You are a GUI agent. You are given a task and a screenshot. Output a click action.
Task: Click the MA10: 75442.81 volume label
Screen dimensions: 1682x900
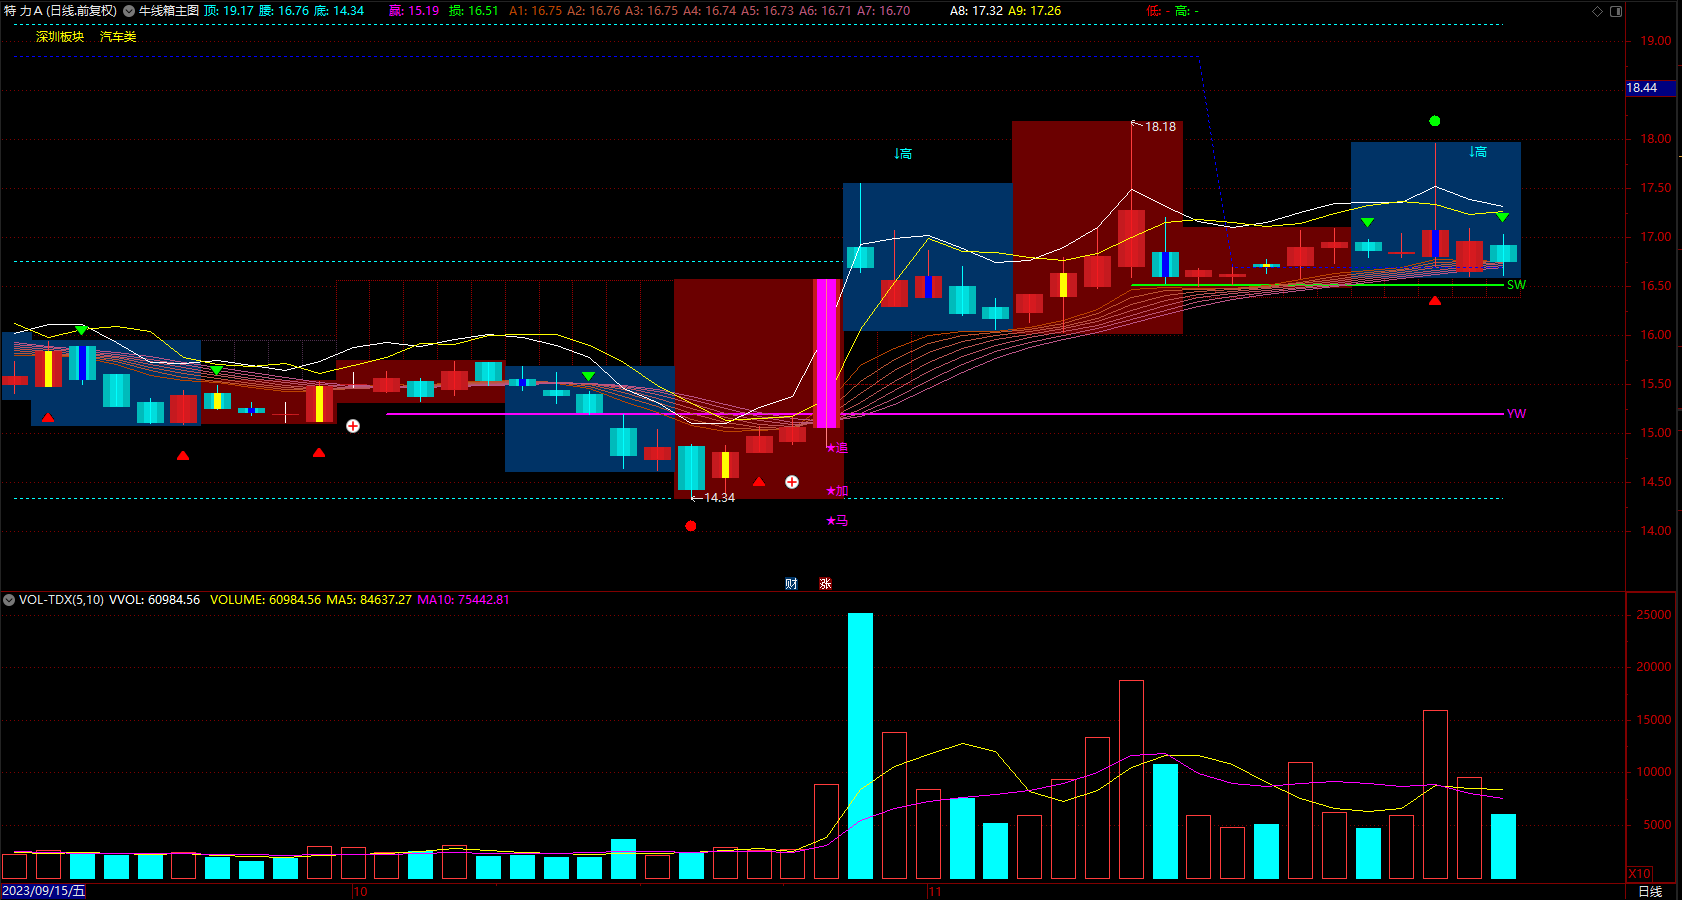[463, 600]
